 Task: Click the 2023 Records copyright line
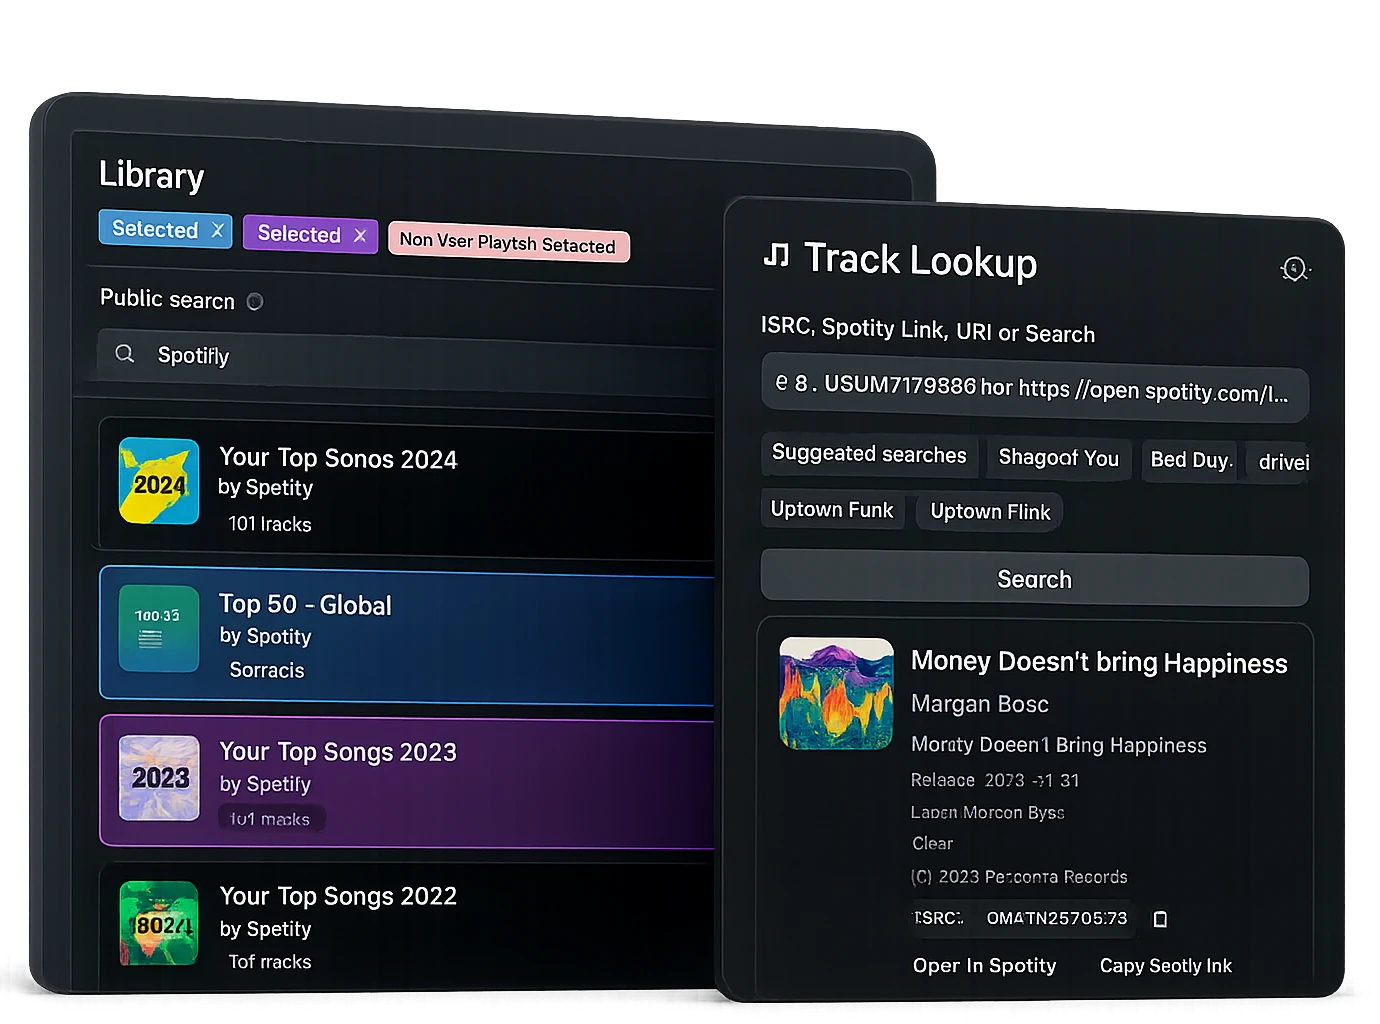coord(1019,877)
